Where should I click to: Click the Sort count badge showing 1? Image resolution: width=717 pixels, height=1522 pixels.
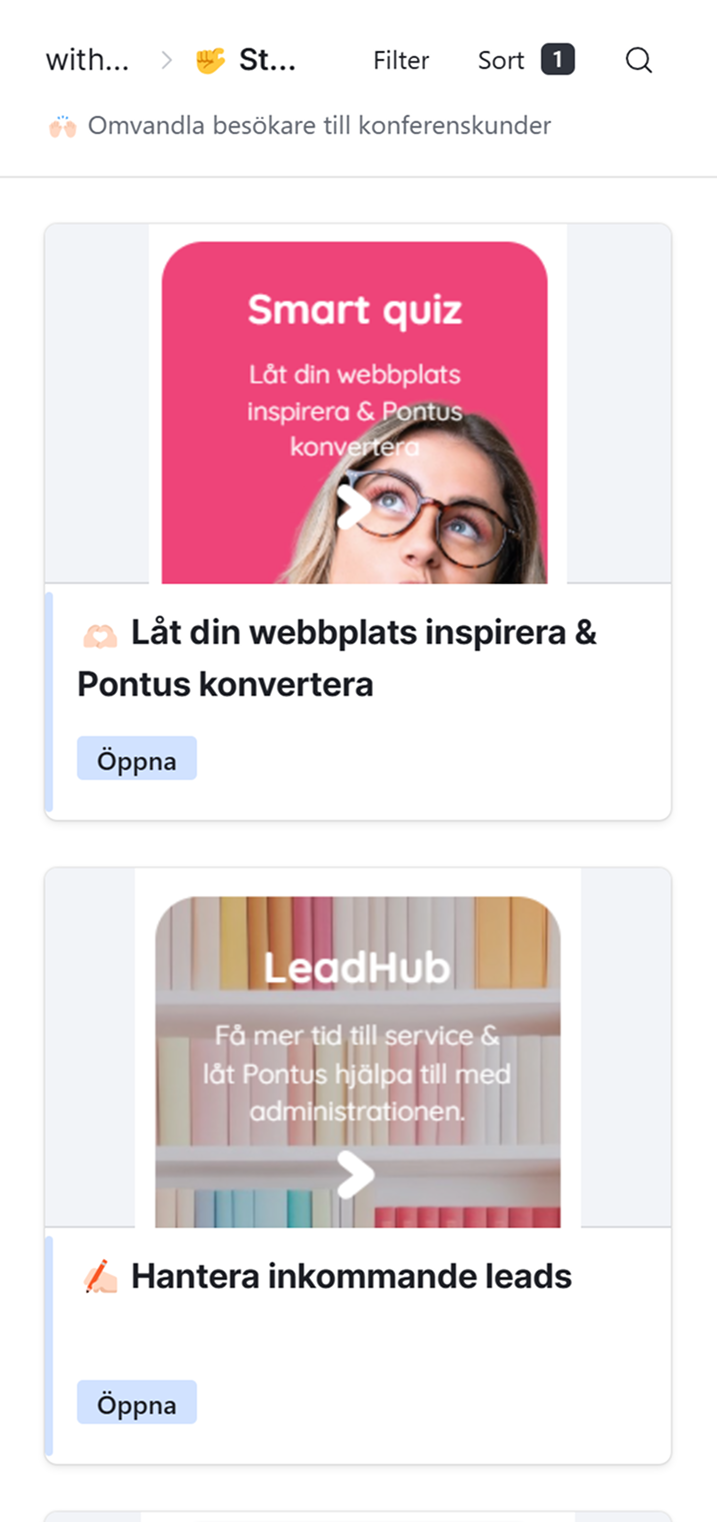(557, 60)
